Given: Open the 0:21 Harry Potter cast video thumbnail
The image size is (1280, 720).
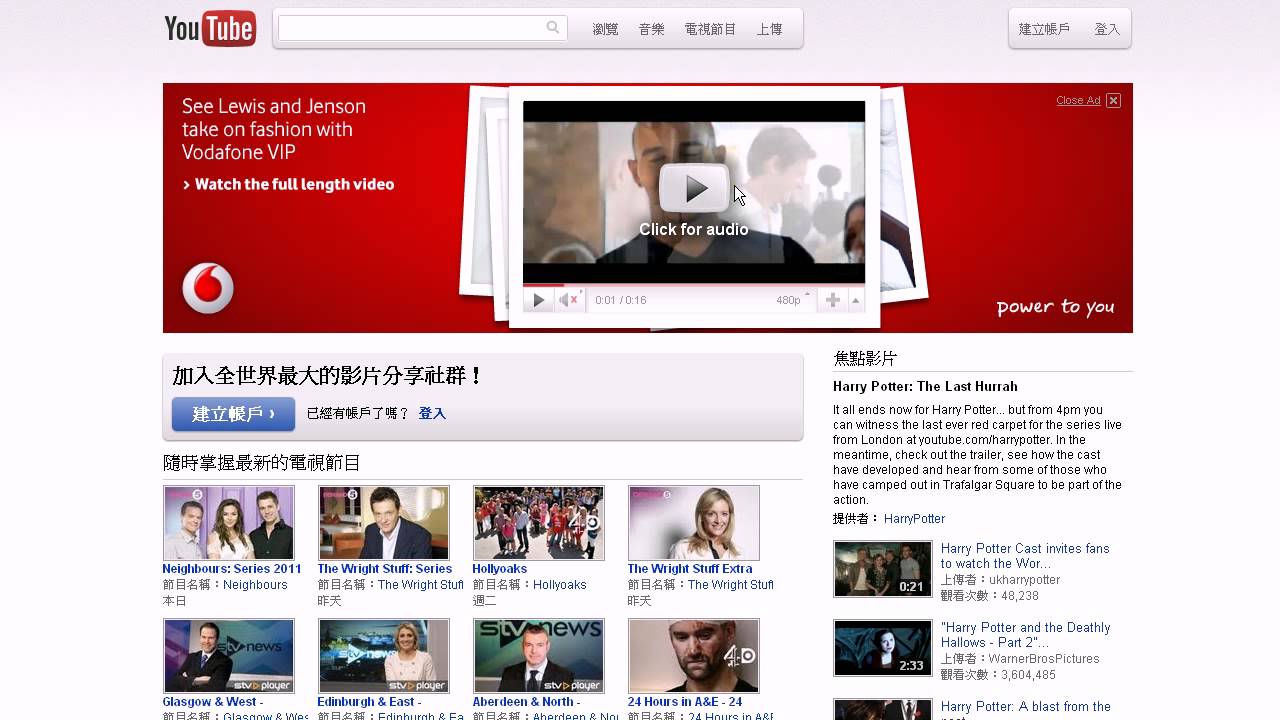Looking at the screenshot, I should tap(883, 569).
